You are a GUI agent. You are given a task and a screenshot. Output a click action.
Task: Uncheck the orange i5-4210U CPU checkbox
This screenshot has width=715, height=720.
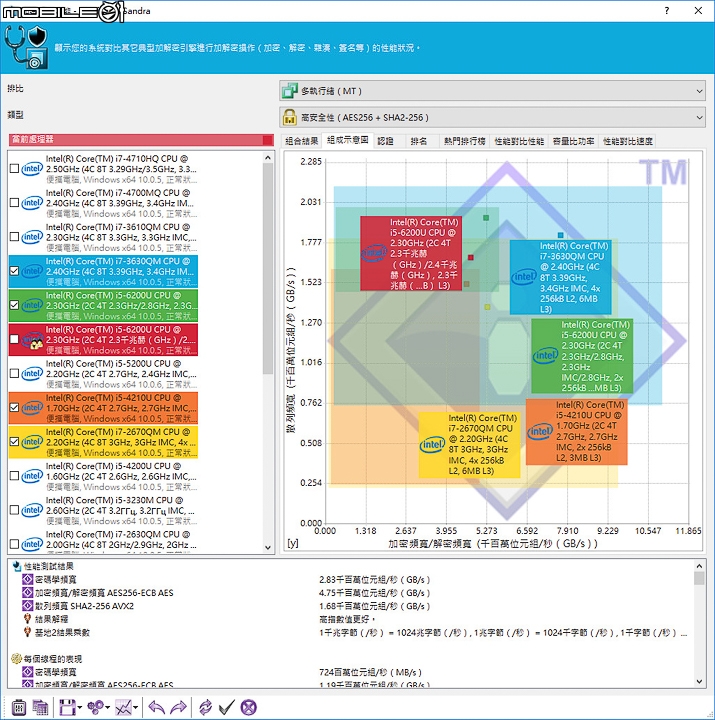pyautogui.click(x=14, y=407)
